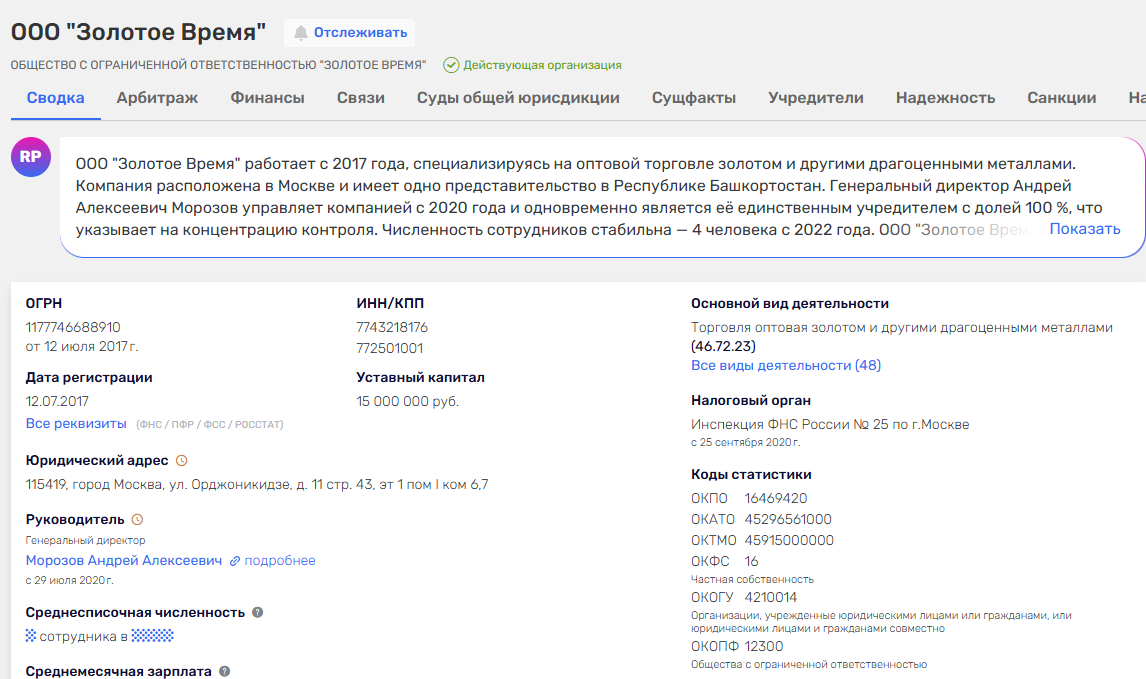
Task: Click the blurred year value after сотрудника в
Action: pyautogui.click(x=153, y=636)
